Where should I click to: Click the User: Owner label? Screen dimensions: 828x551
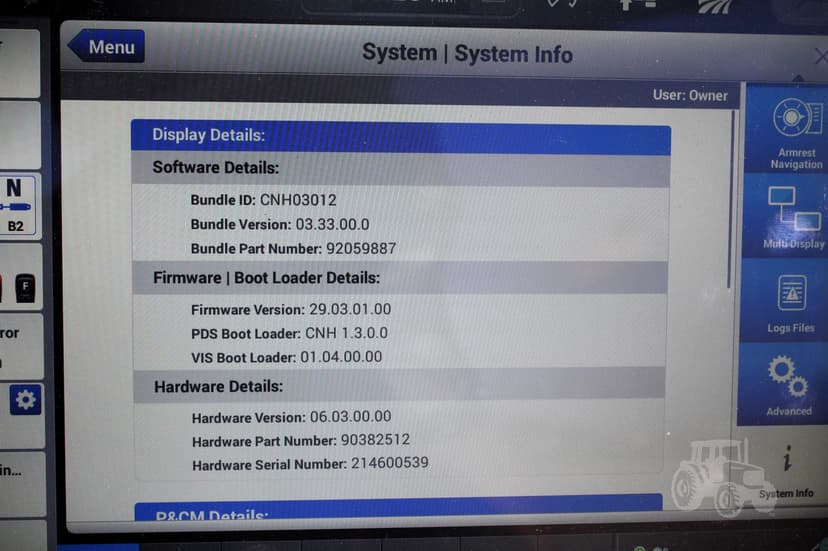(x=690, y=96)
